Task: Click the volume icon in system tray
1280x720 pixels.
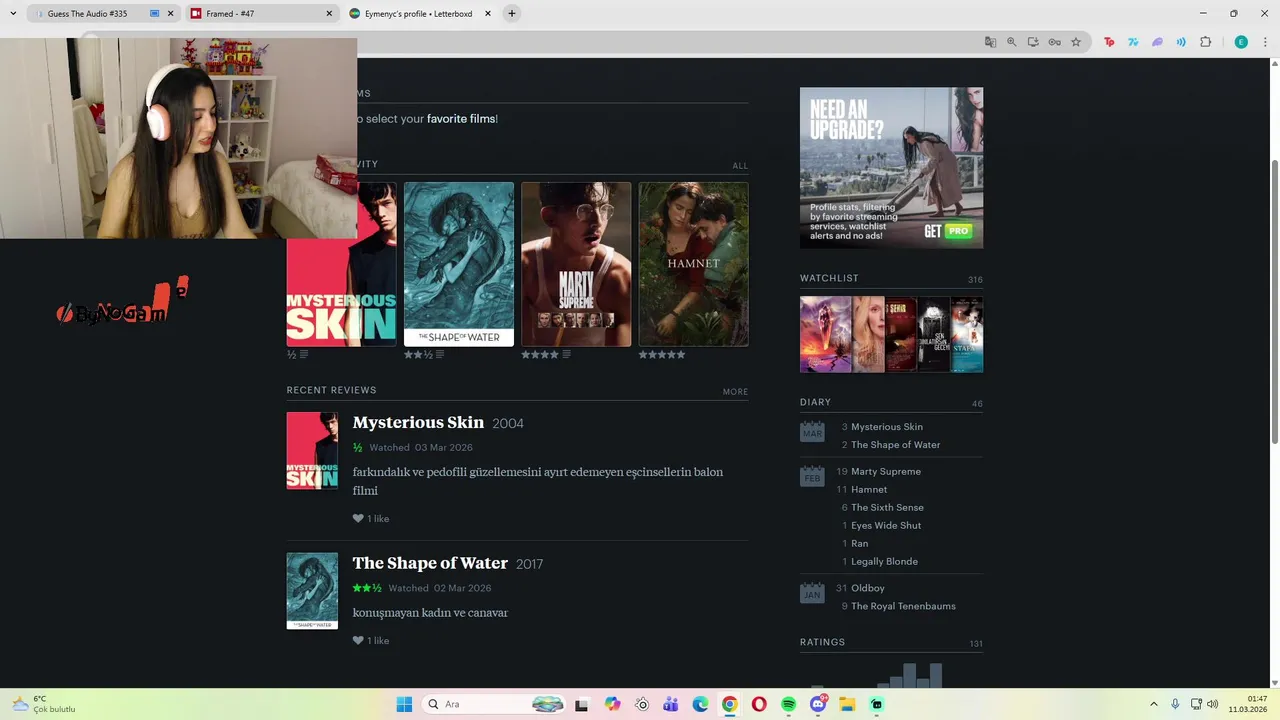Action: click(x=1212, y=704)
